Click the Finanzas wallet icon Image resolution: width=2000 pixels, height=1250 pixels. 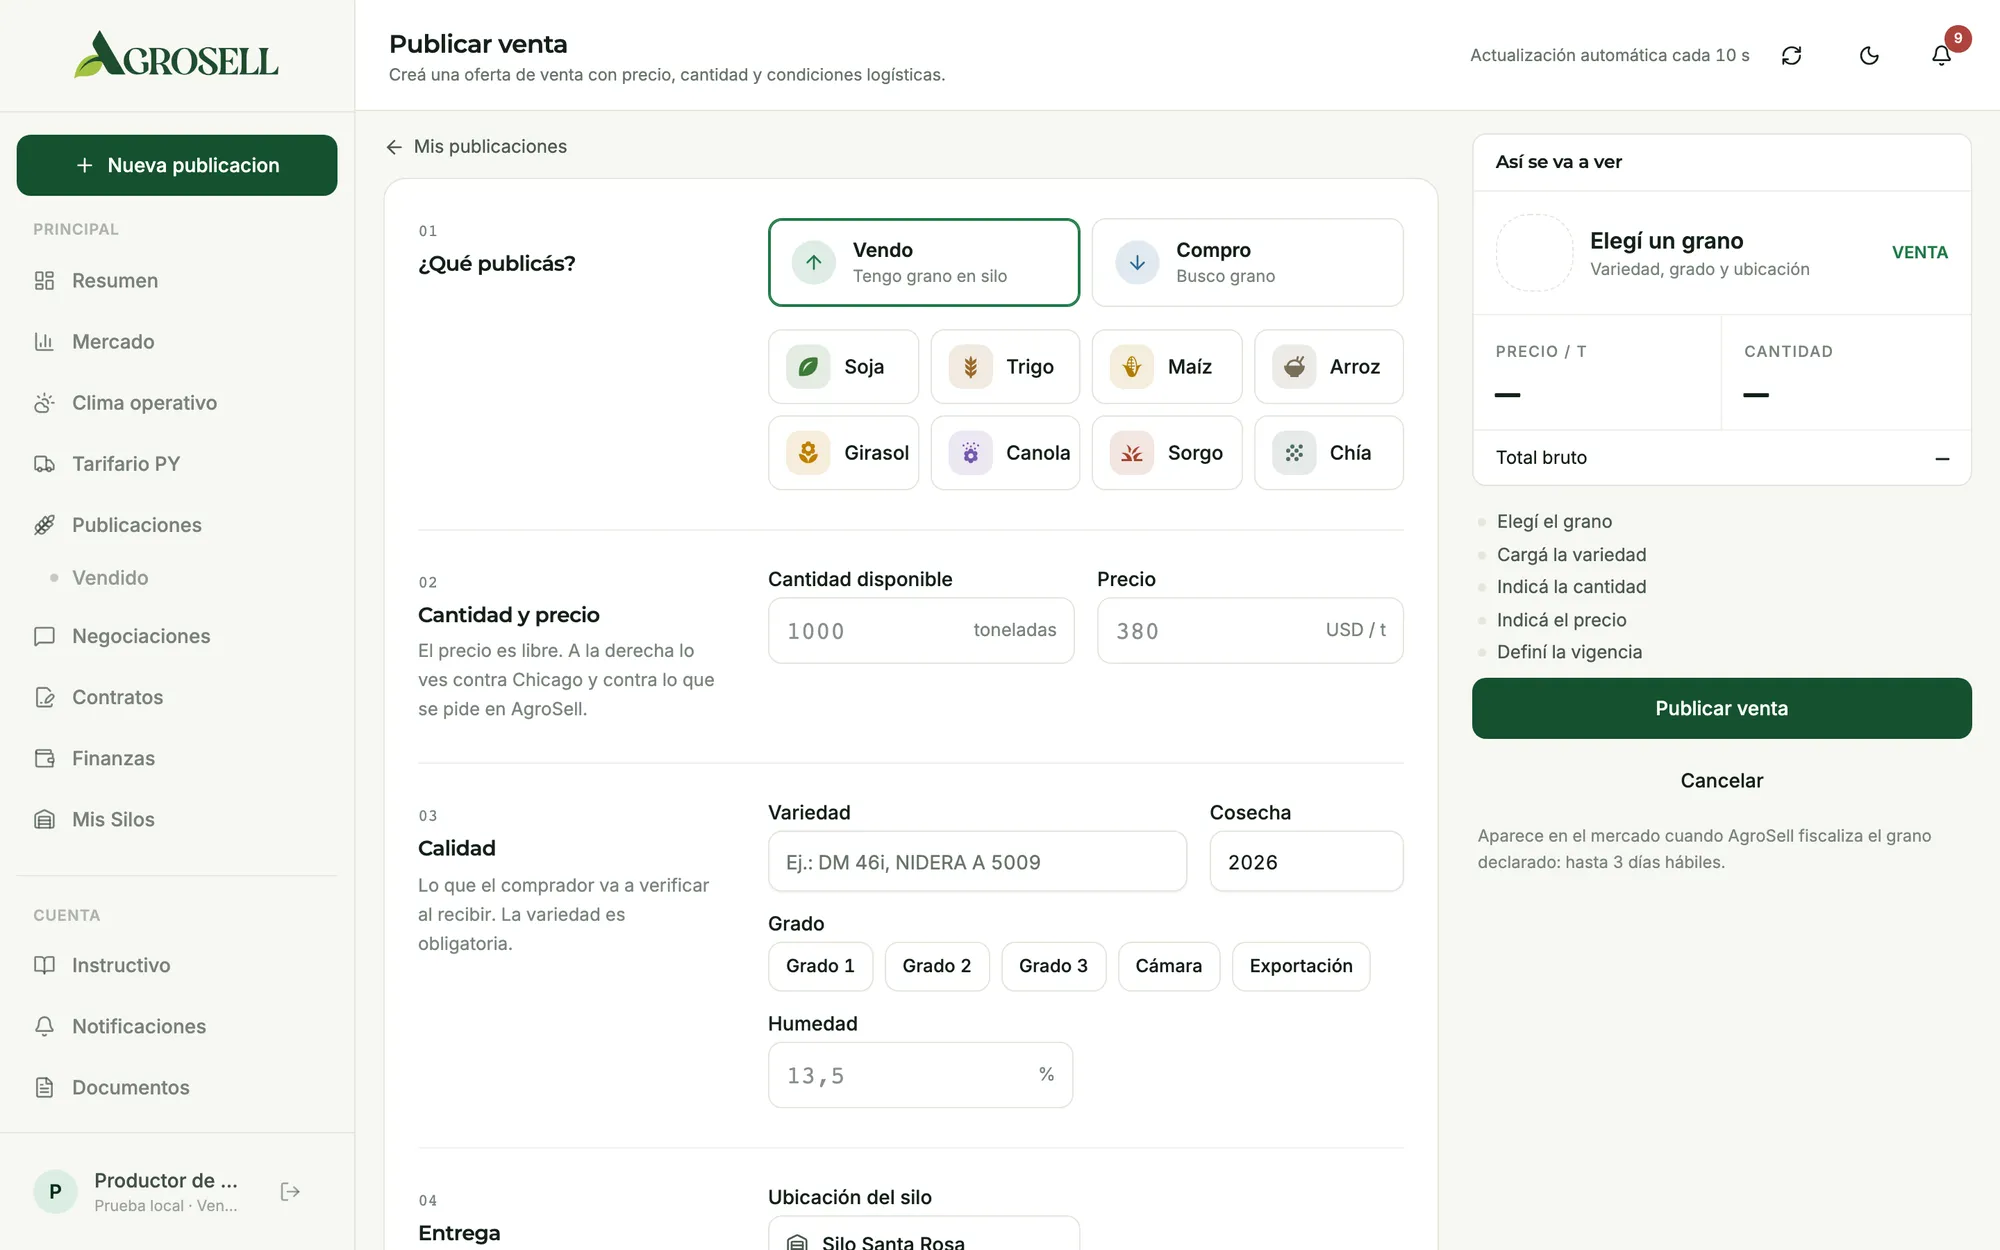(44, 758)
